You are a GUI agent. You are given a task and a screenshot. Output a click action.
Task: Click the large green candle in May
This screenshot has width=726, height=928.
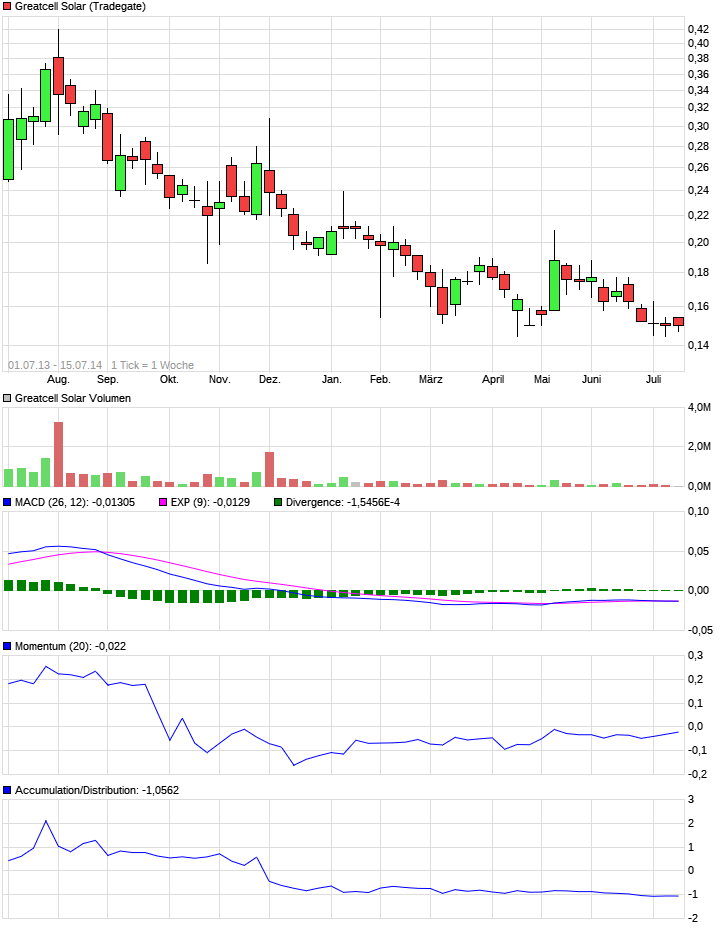point(554,285)
